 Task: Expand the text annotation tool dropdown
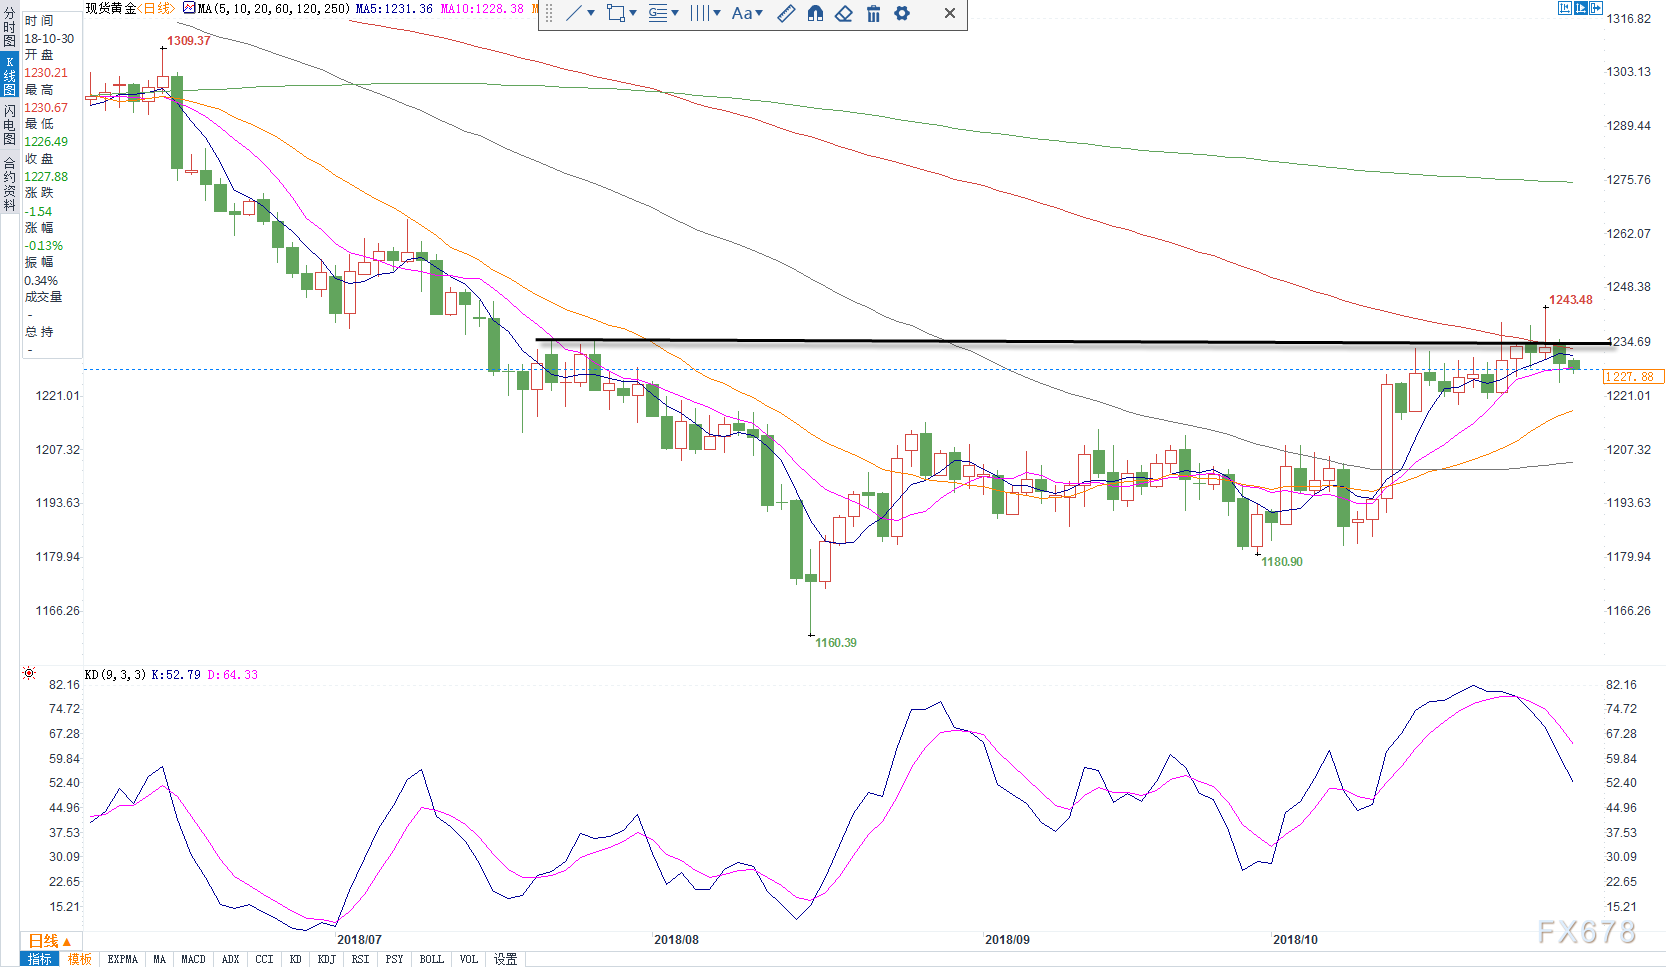[759, 13]
